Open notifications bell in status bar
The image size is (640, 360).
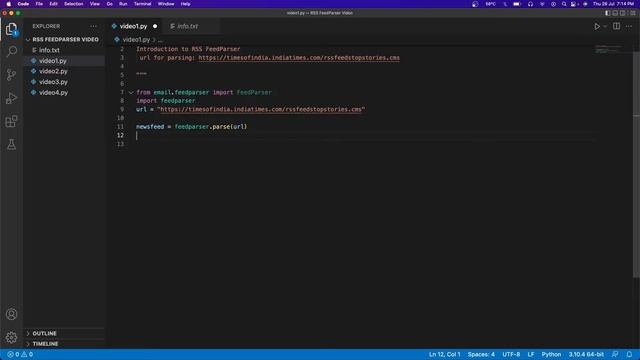629,354
